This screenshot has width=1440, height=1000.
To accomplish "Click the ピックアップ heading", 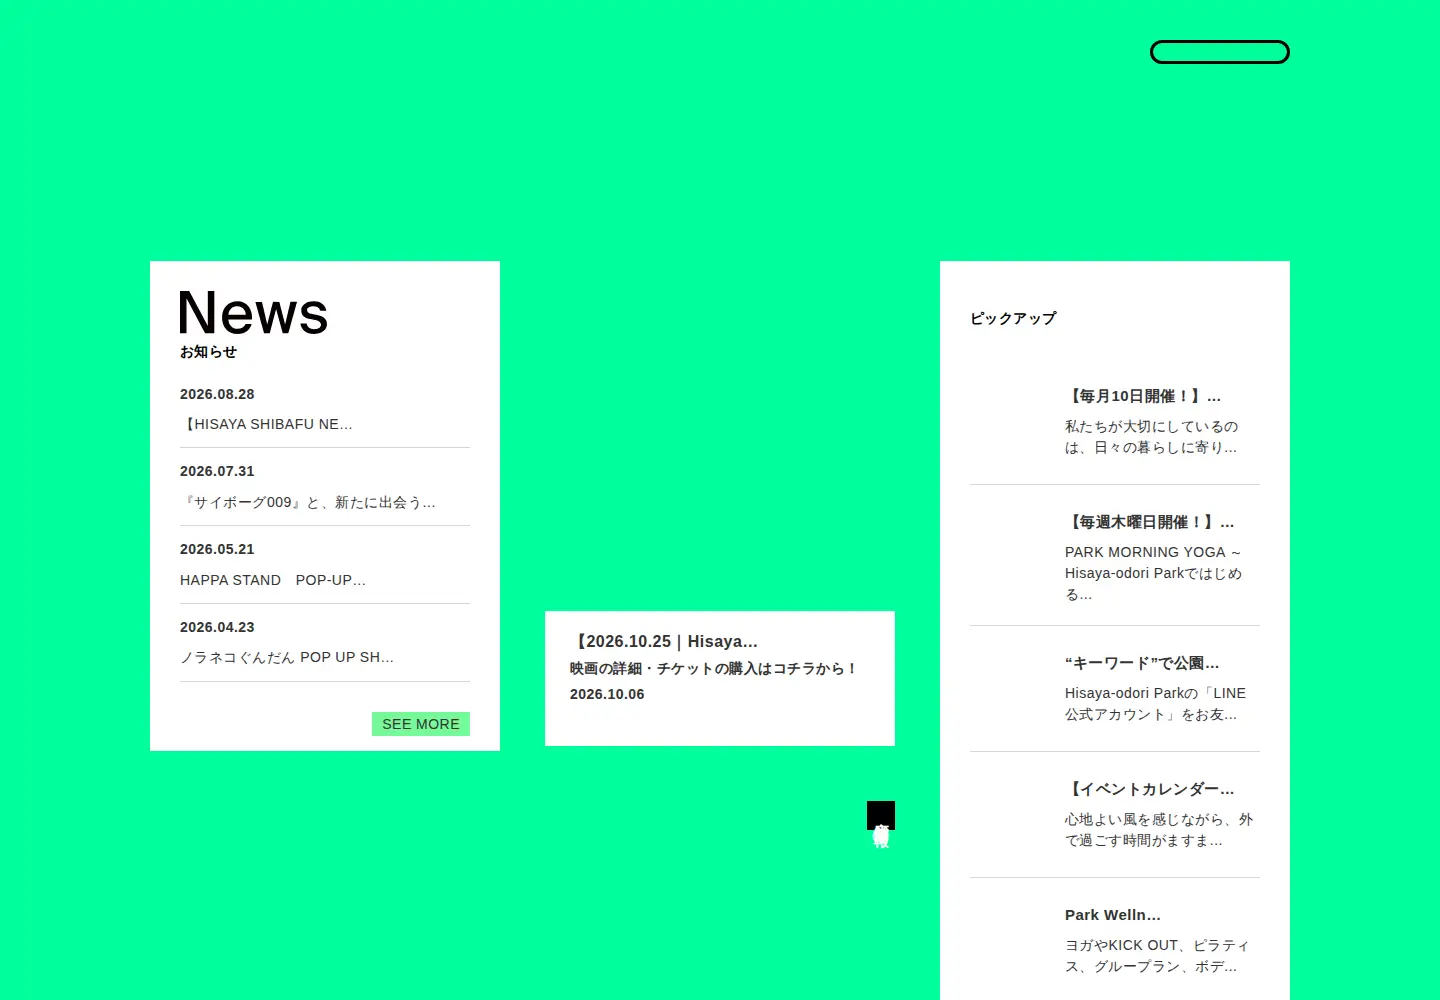I will pos(1013,318).
